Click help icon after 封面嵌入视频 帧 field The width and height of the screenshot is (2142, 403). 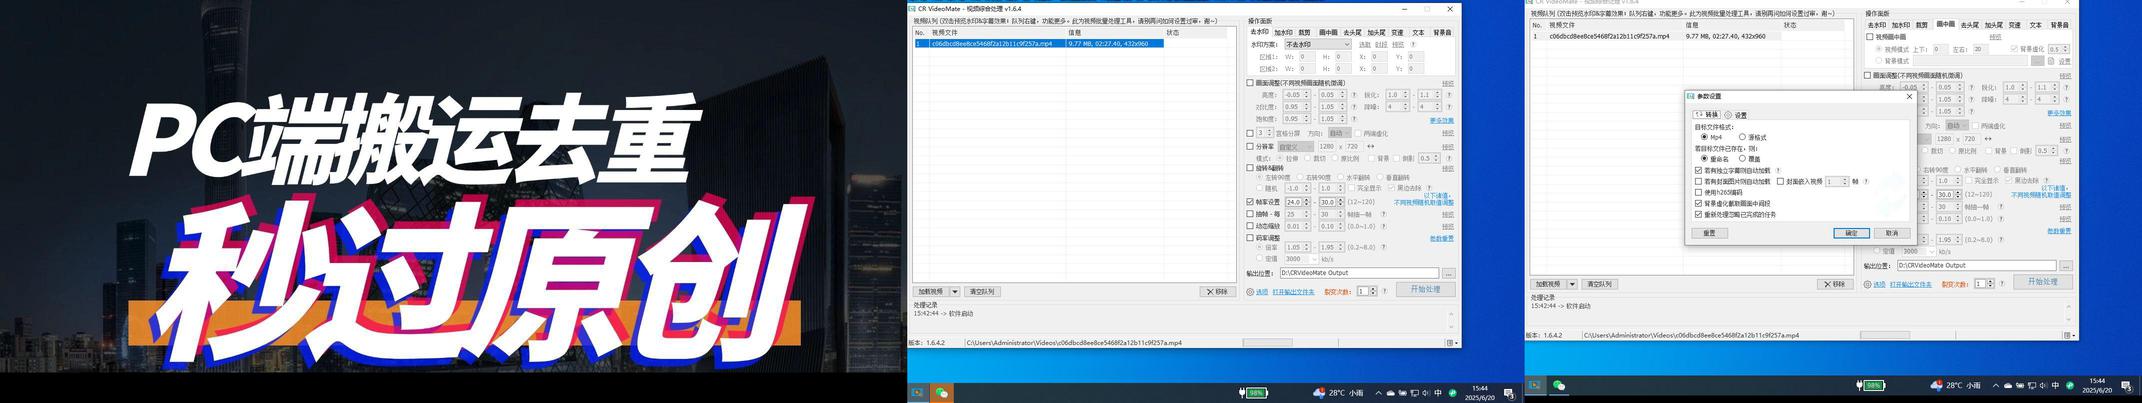[1866, 182]
